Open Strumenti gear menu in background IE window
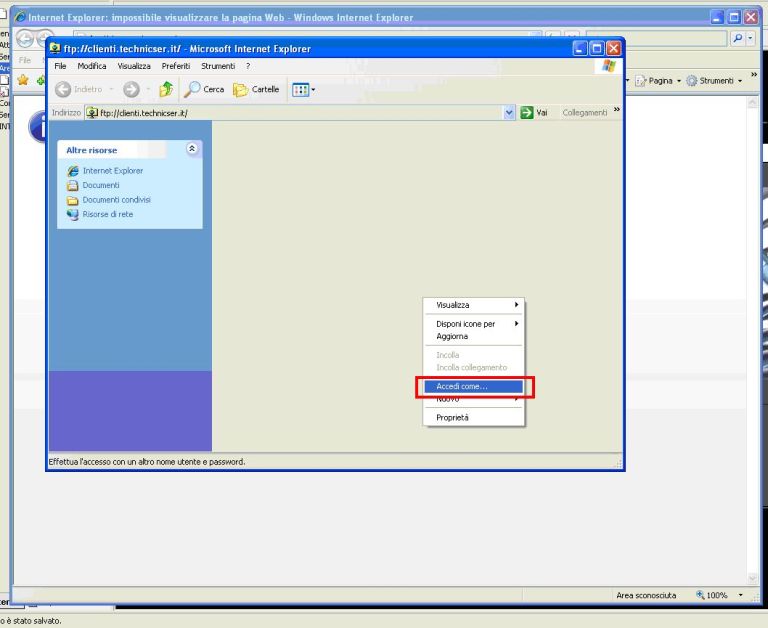Viewport: 768px width, 628px height. [x=714, y=80]
